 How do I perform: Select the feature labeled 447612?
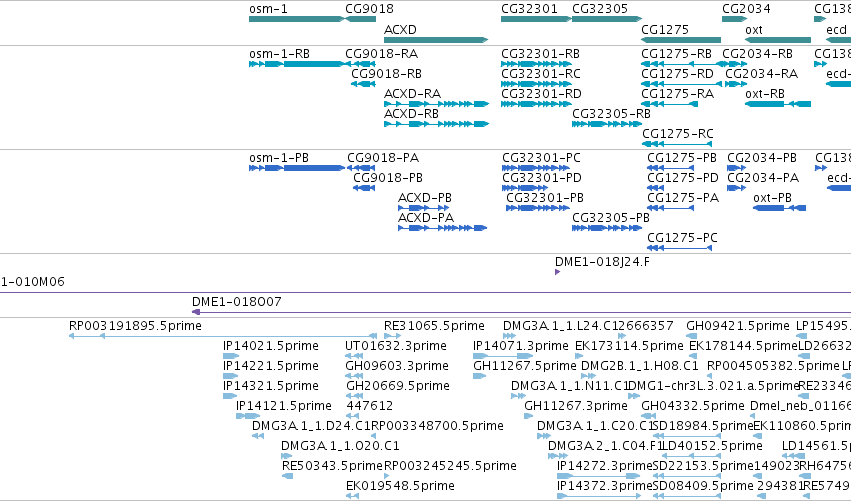(370, 406)
